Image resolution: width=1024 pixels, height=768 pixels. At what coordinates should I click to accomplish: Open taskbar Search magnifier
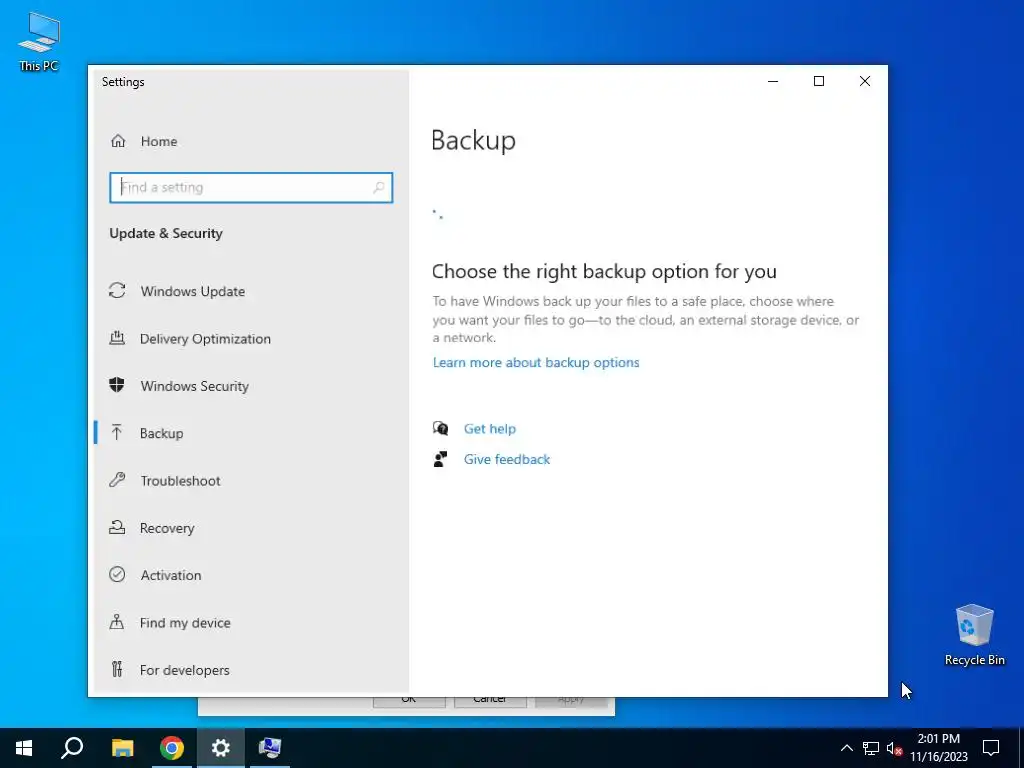[x=72, y=748]
